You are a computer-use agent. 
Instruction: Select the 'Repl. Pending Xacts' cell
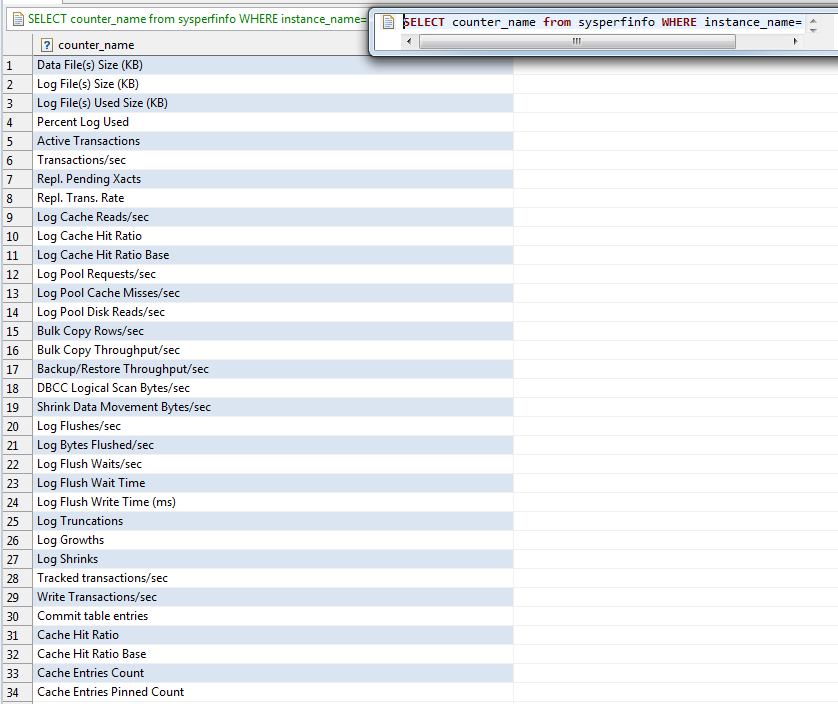tap(273, 179)
